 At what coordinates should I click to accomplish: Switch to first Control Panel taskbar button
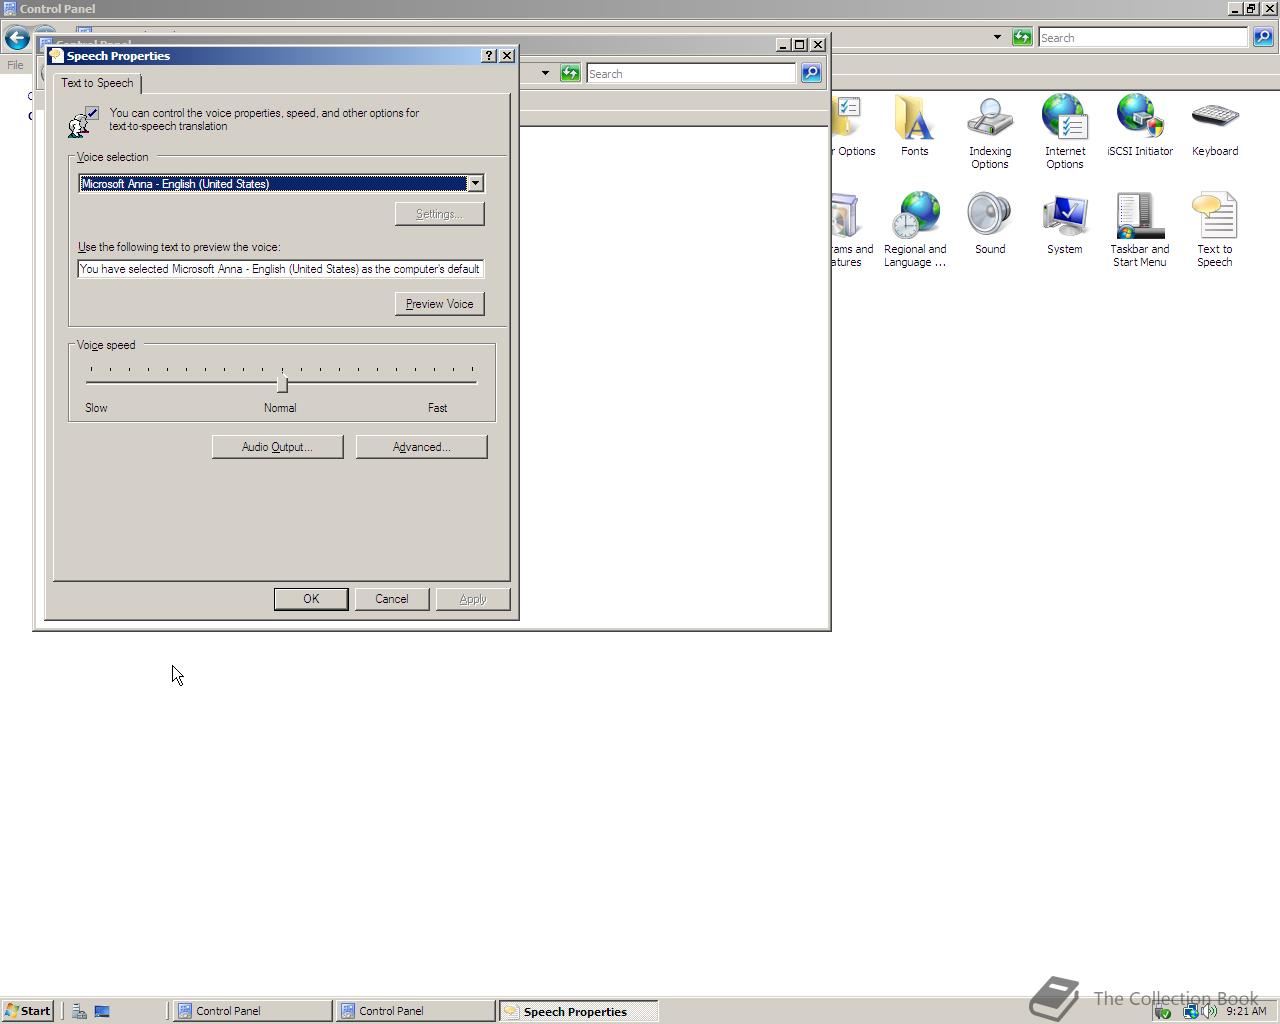[252, 1011]
